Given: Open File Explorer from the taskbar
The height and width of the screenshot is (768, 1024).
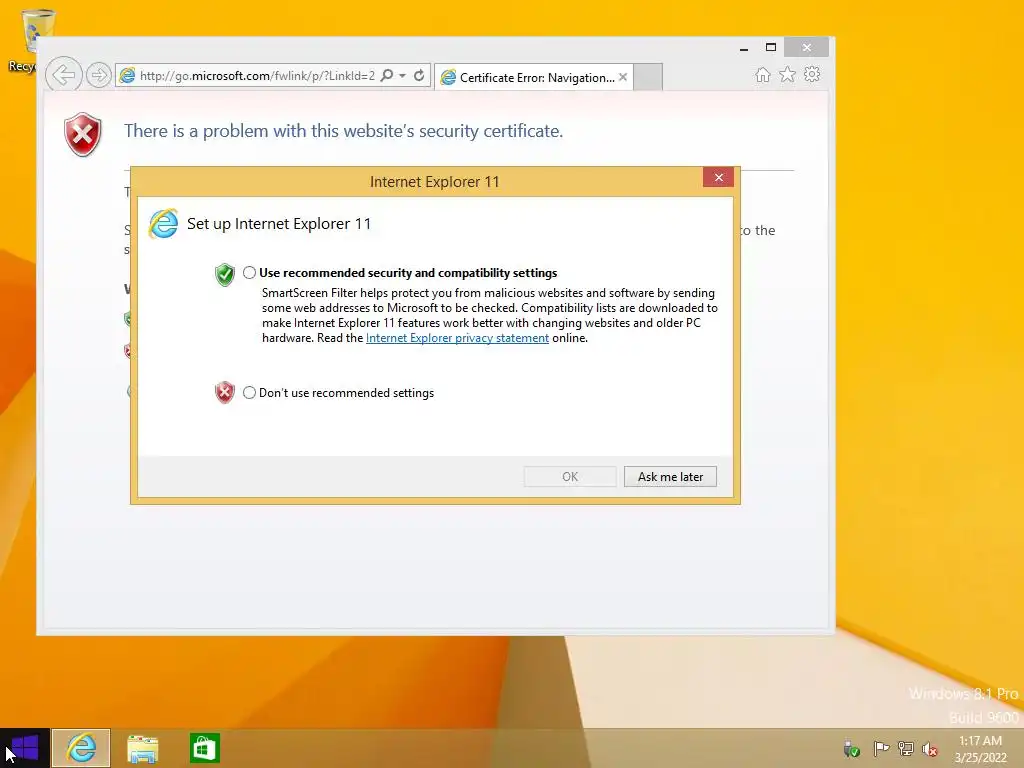Looking at the screenshot, I should coord(142,748).
